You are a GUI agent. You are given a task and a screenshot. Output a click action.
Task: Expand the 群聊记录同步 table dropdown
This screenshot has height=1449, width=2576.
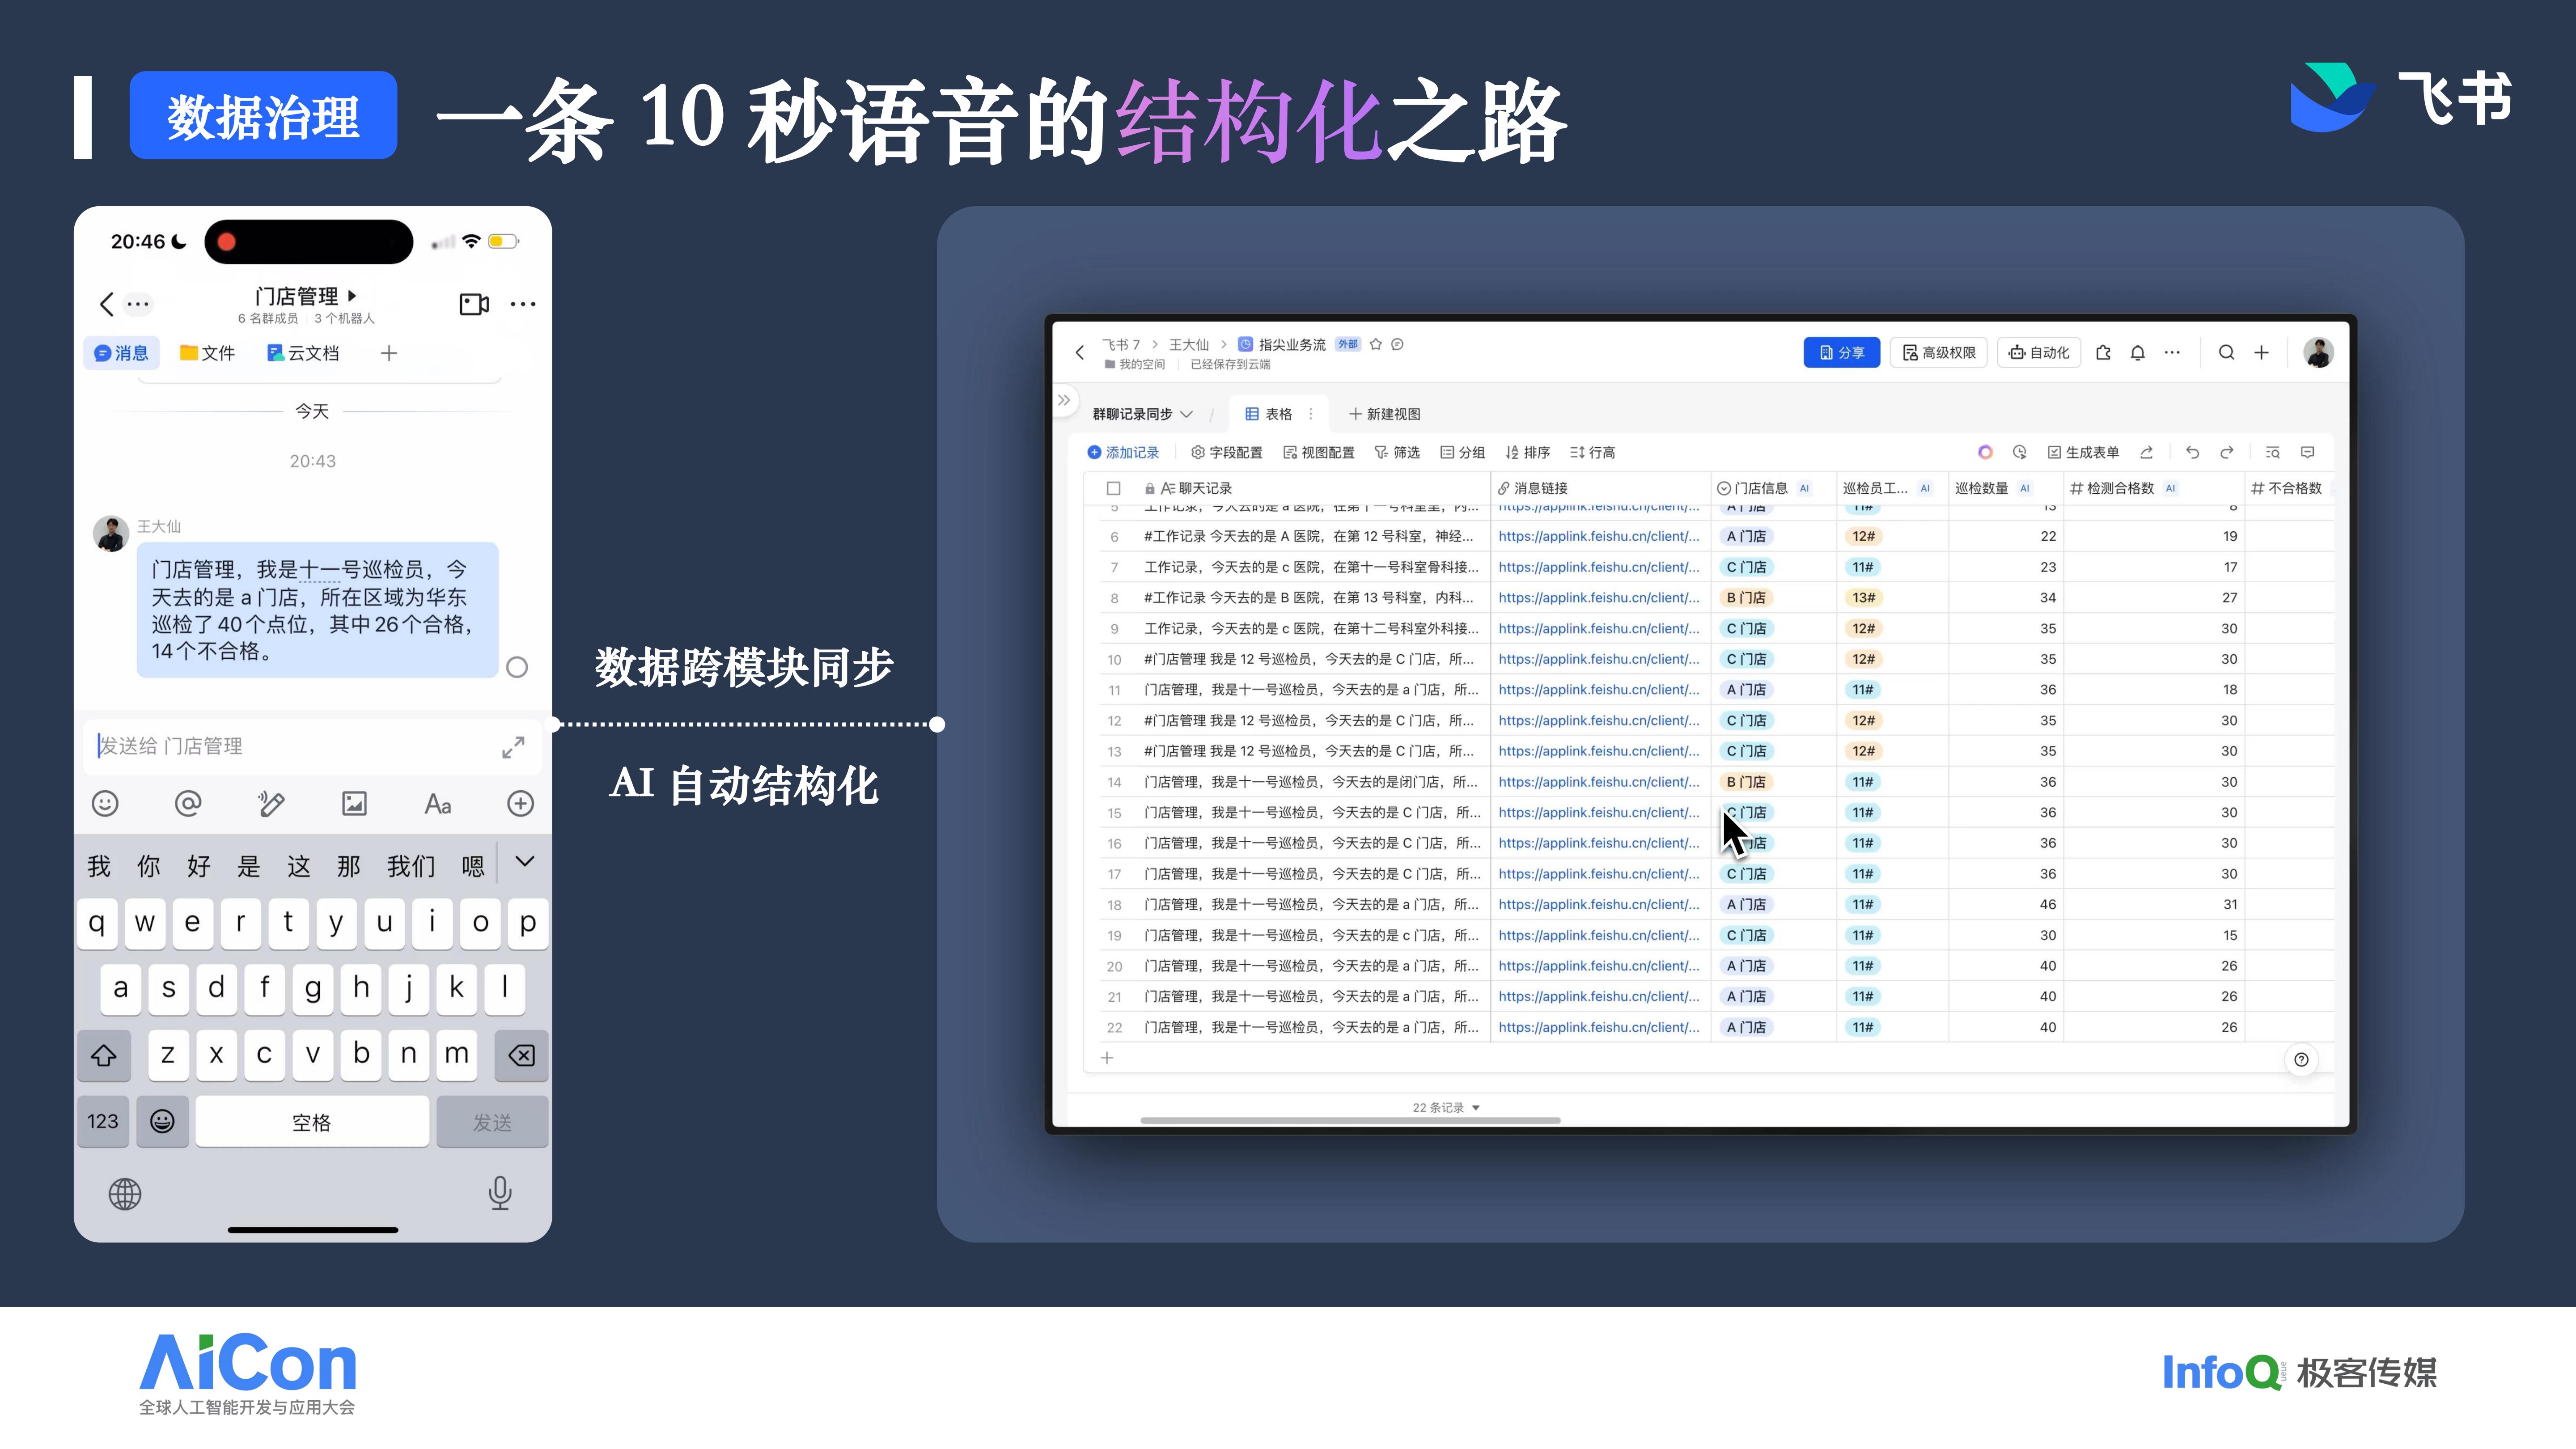[x=1186, y=414]
